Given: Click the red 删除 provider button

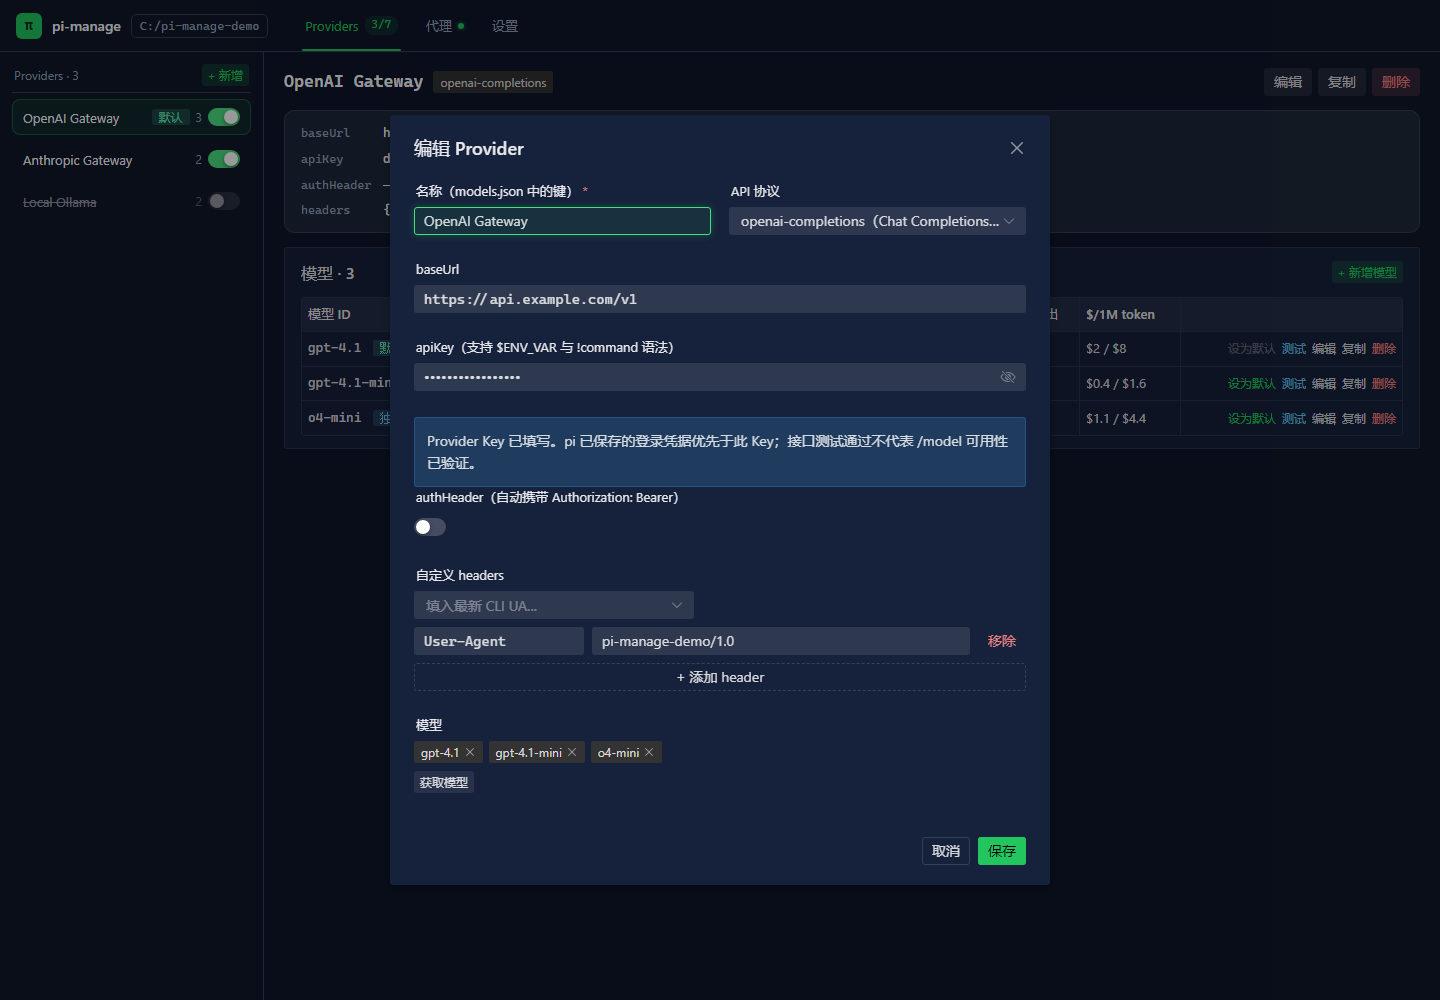Looking at the screenshot, I should point(1396,82).
